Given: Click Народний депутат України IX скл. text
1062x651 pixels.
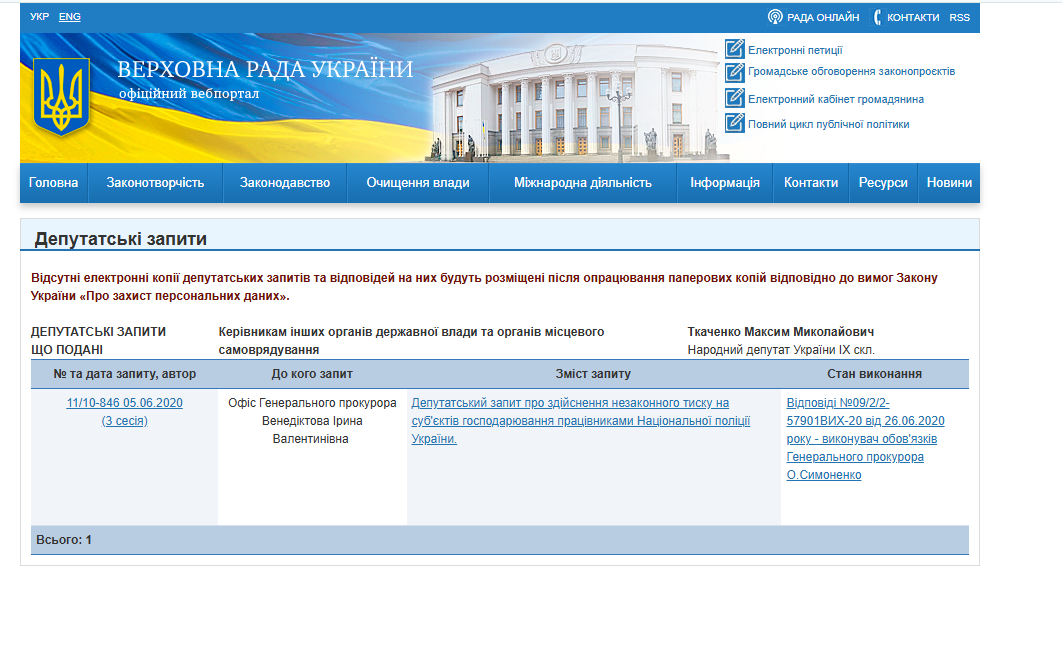Looking at the screenshot, I should (x=781, y=350).
